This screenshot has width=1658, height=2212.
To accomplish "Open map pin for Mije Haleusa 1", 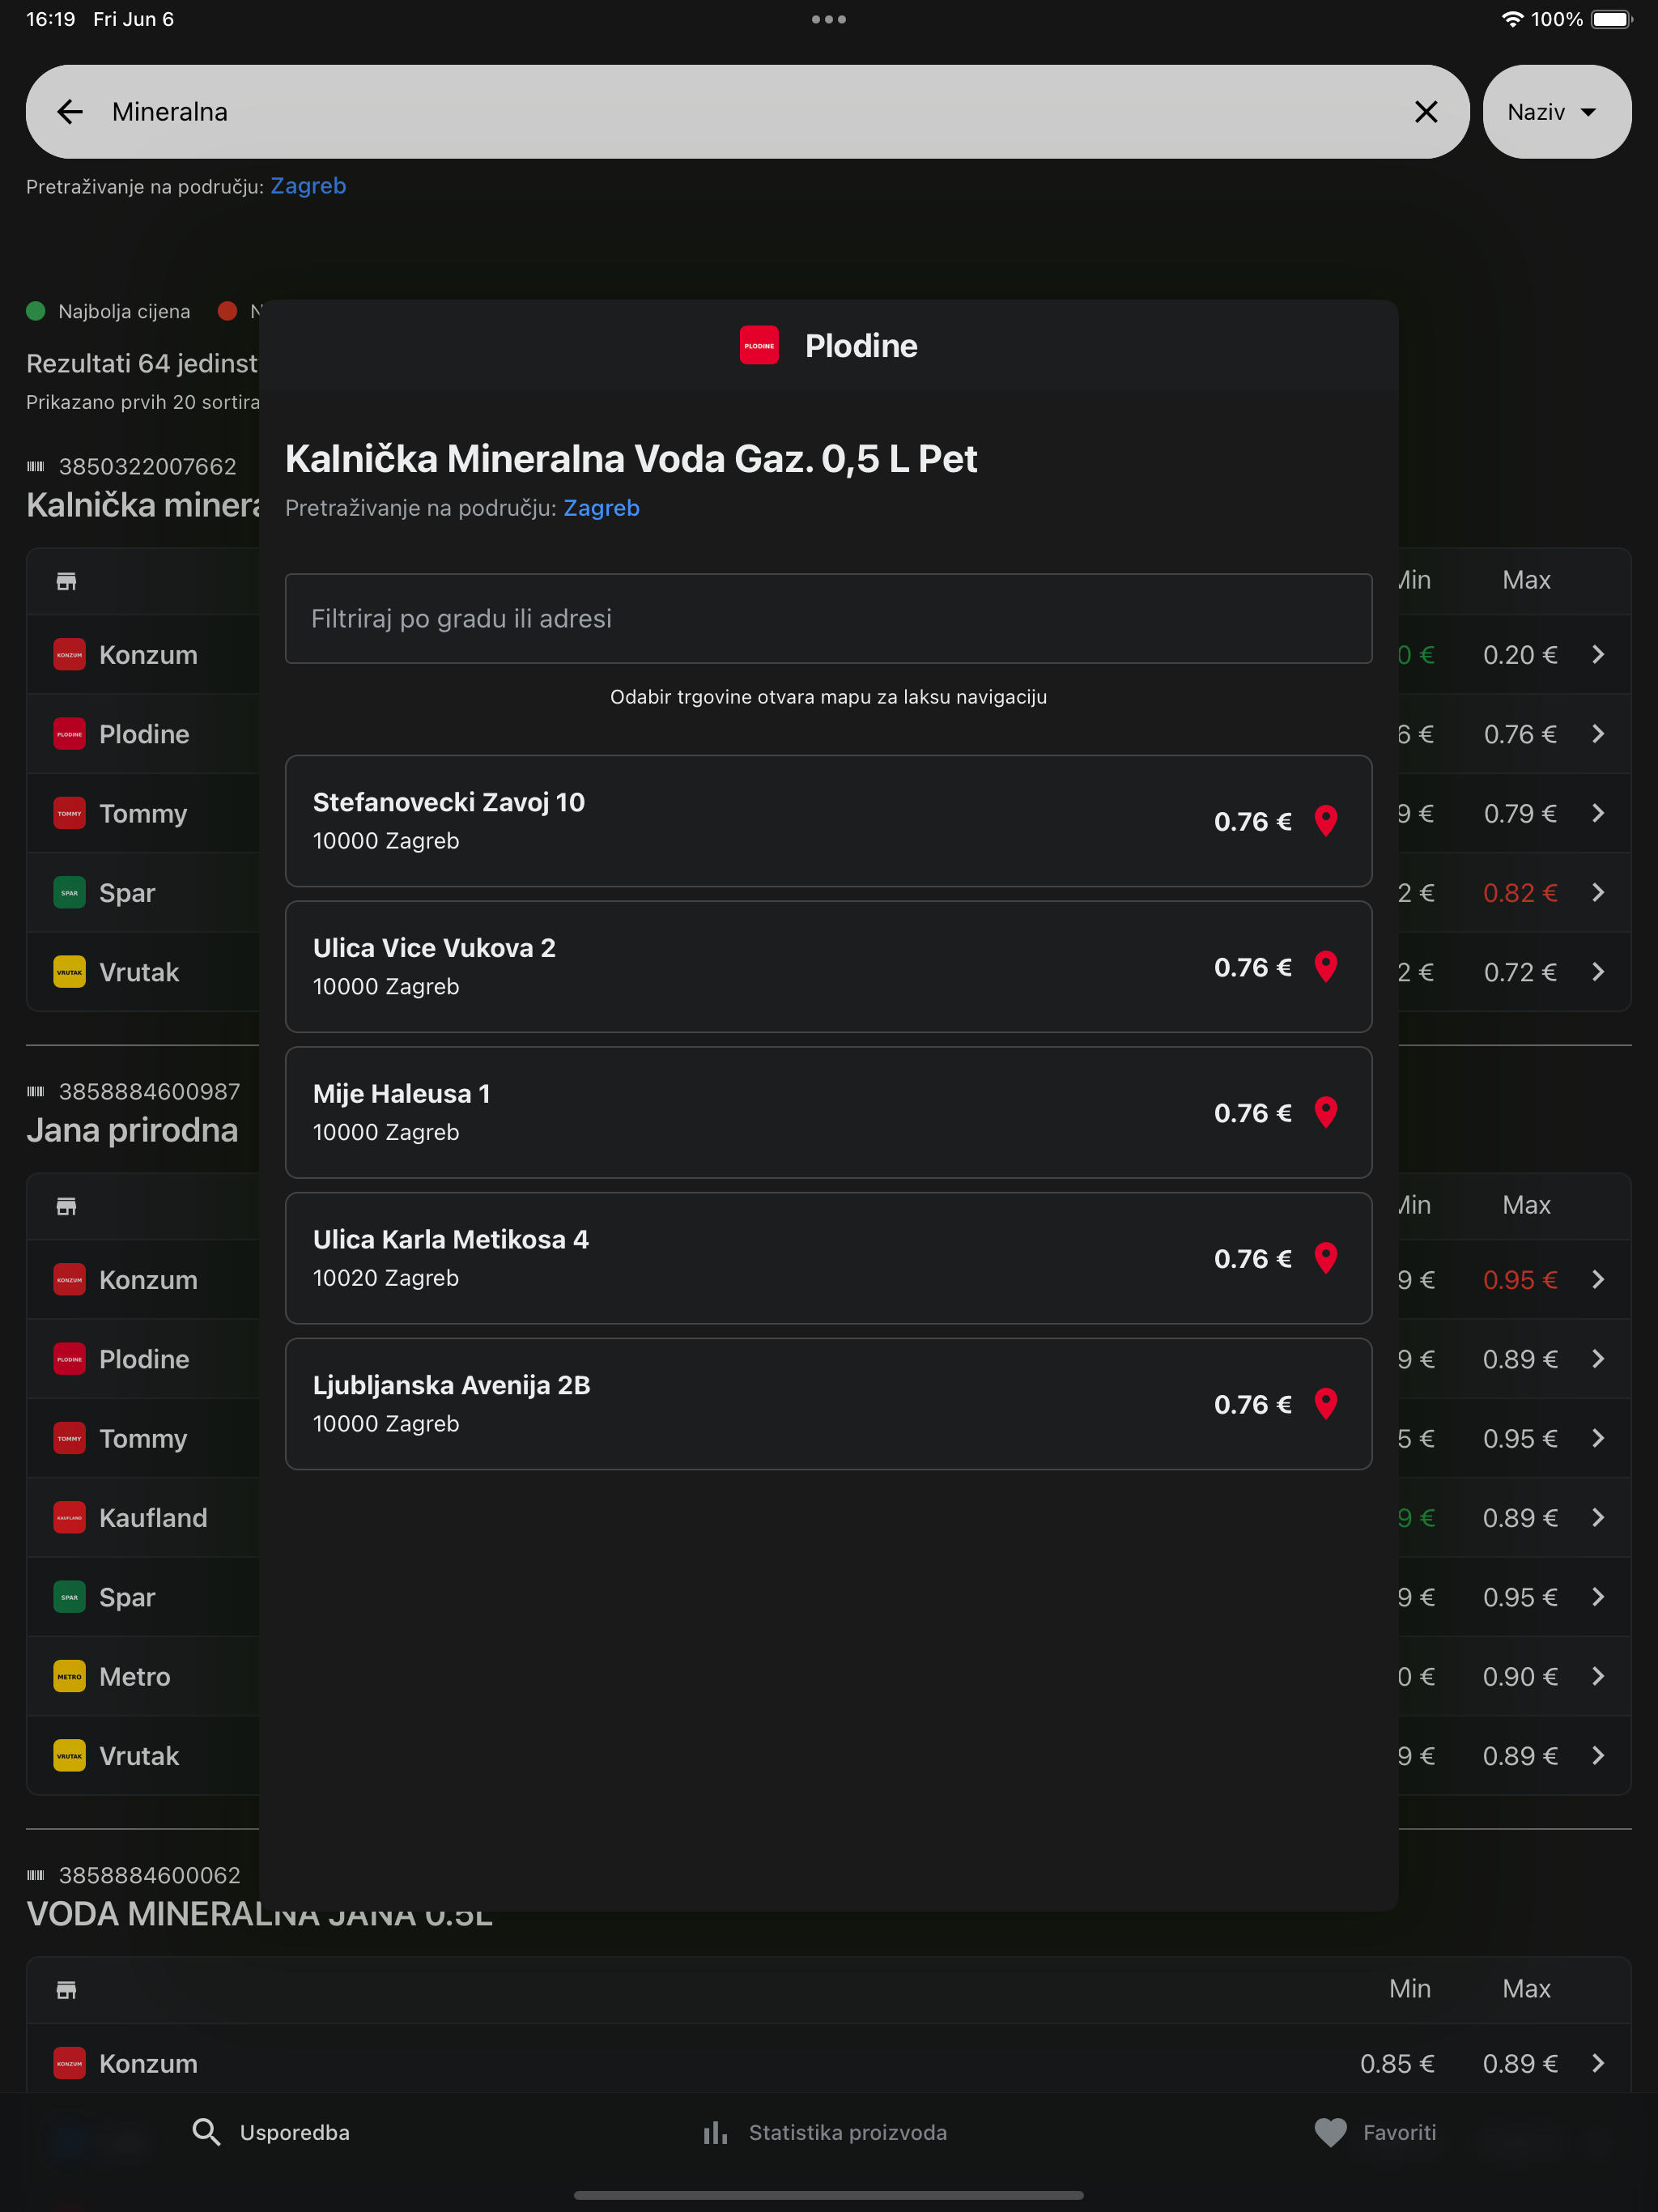I will [x=1326, y=1113].
